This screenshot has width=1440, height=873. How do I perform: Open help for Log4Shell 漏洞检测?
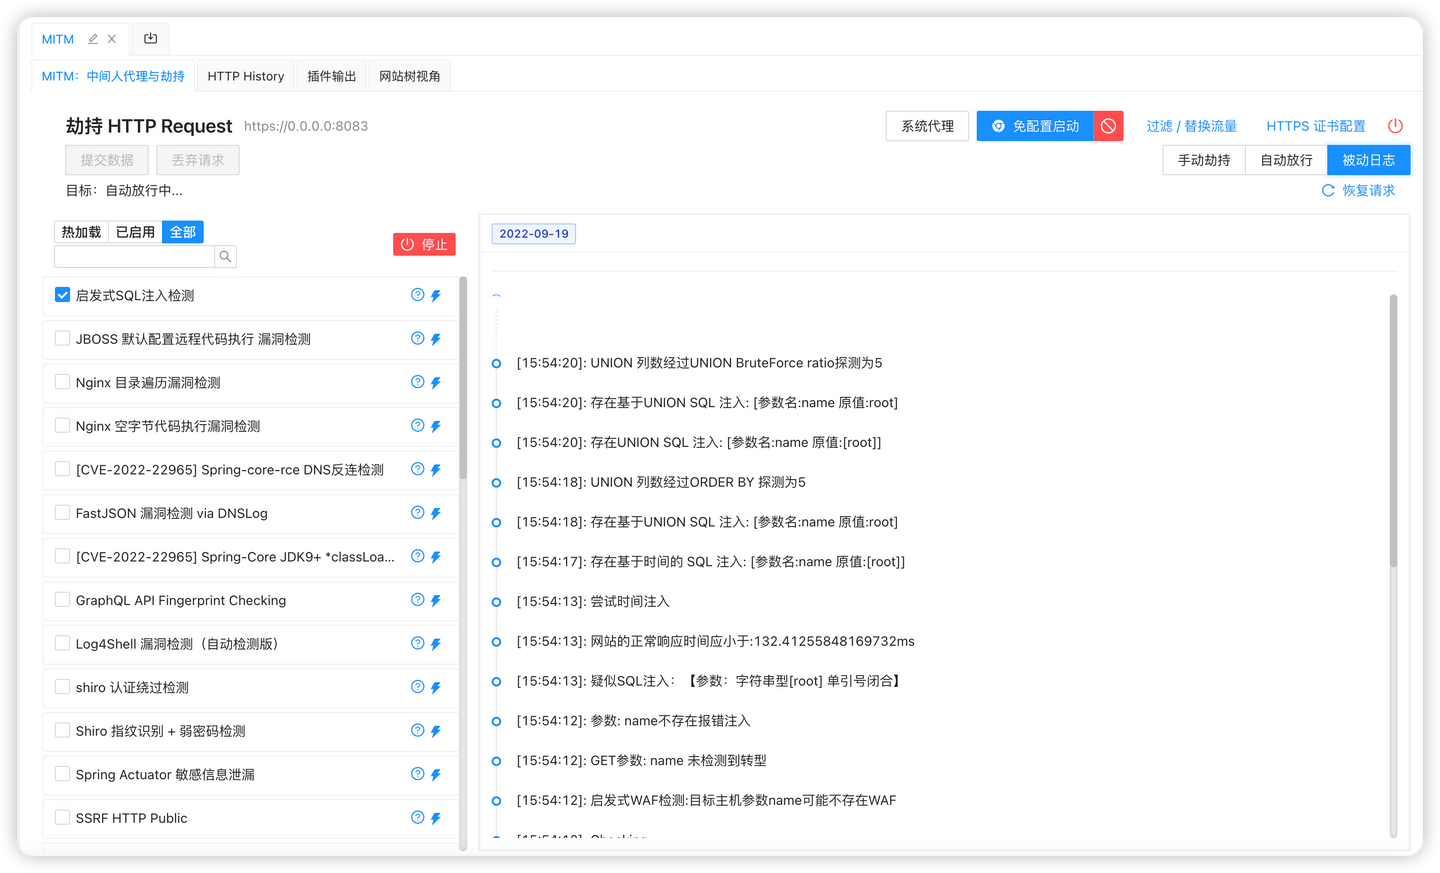(x=418, y=643)
